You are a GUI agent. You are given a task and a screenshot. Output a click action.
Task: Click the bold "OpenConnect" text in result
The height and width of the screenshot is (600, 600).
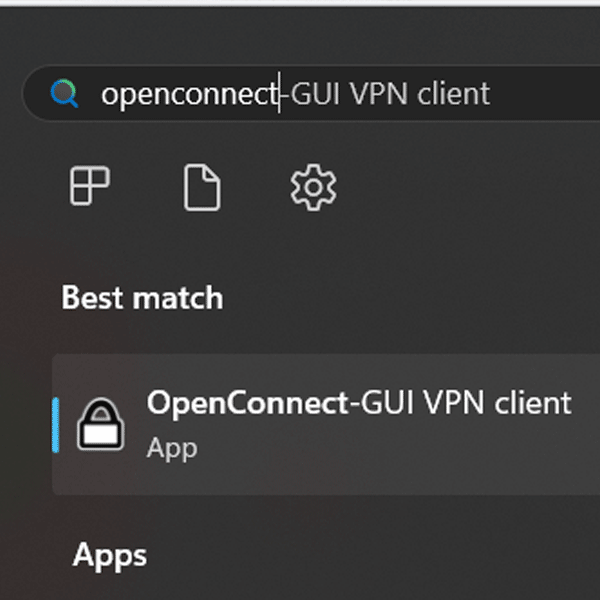[246, 403]
